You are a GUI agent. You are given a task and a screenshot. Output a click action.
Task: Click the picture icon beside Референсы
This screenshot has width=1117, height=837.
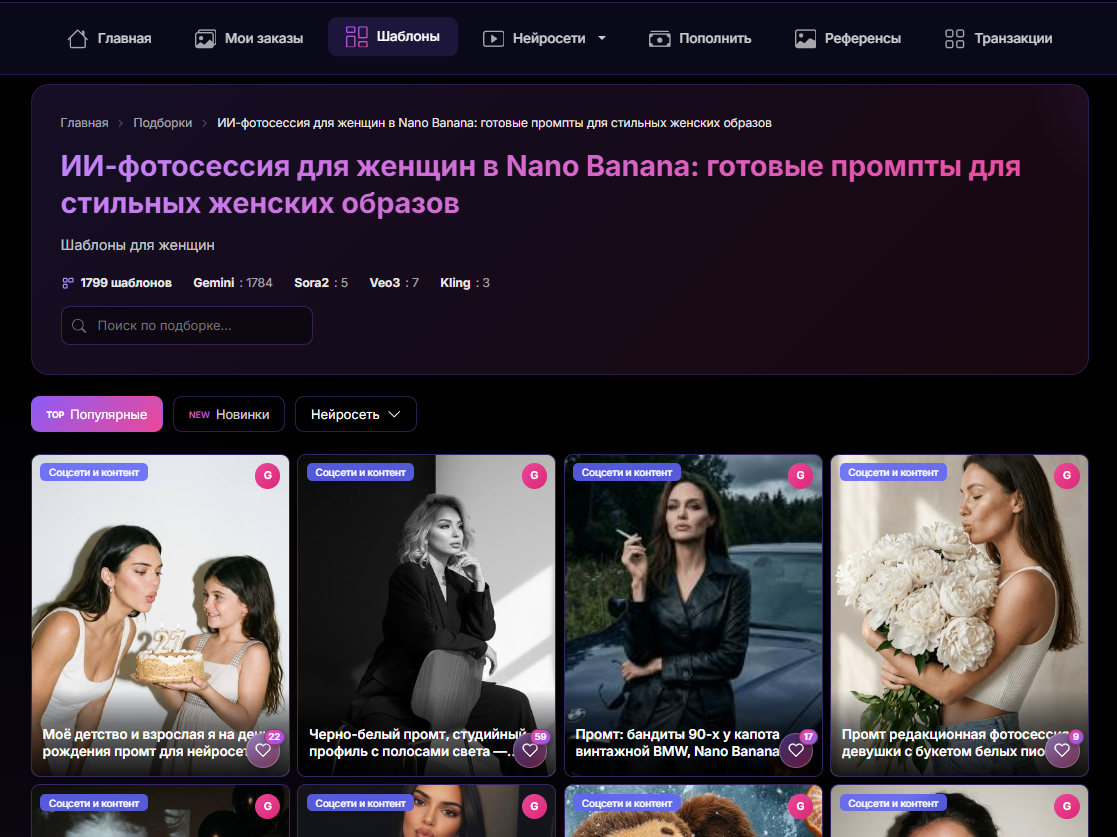coord(805,38)
